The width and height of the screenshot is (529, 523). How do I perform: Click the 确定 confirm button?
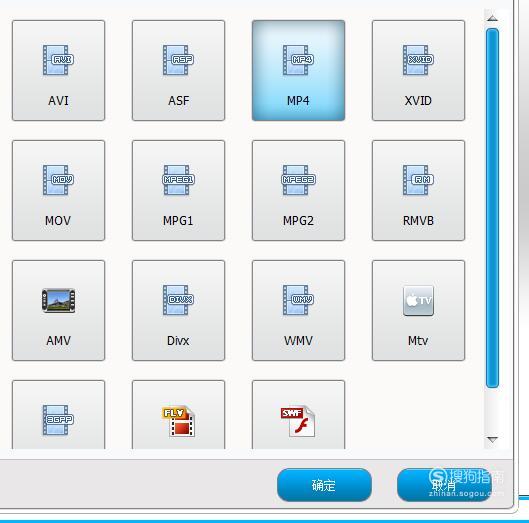pos(324,485)
